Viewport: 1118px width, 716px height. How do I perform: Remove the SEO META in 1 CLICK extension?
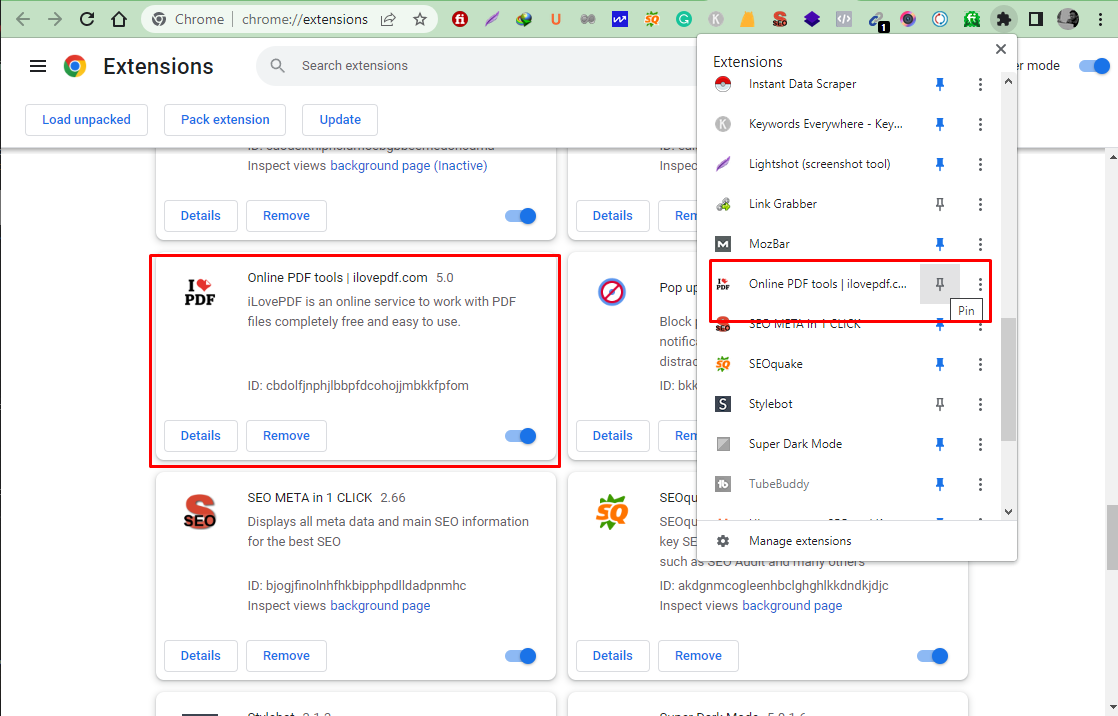[287, 656]
